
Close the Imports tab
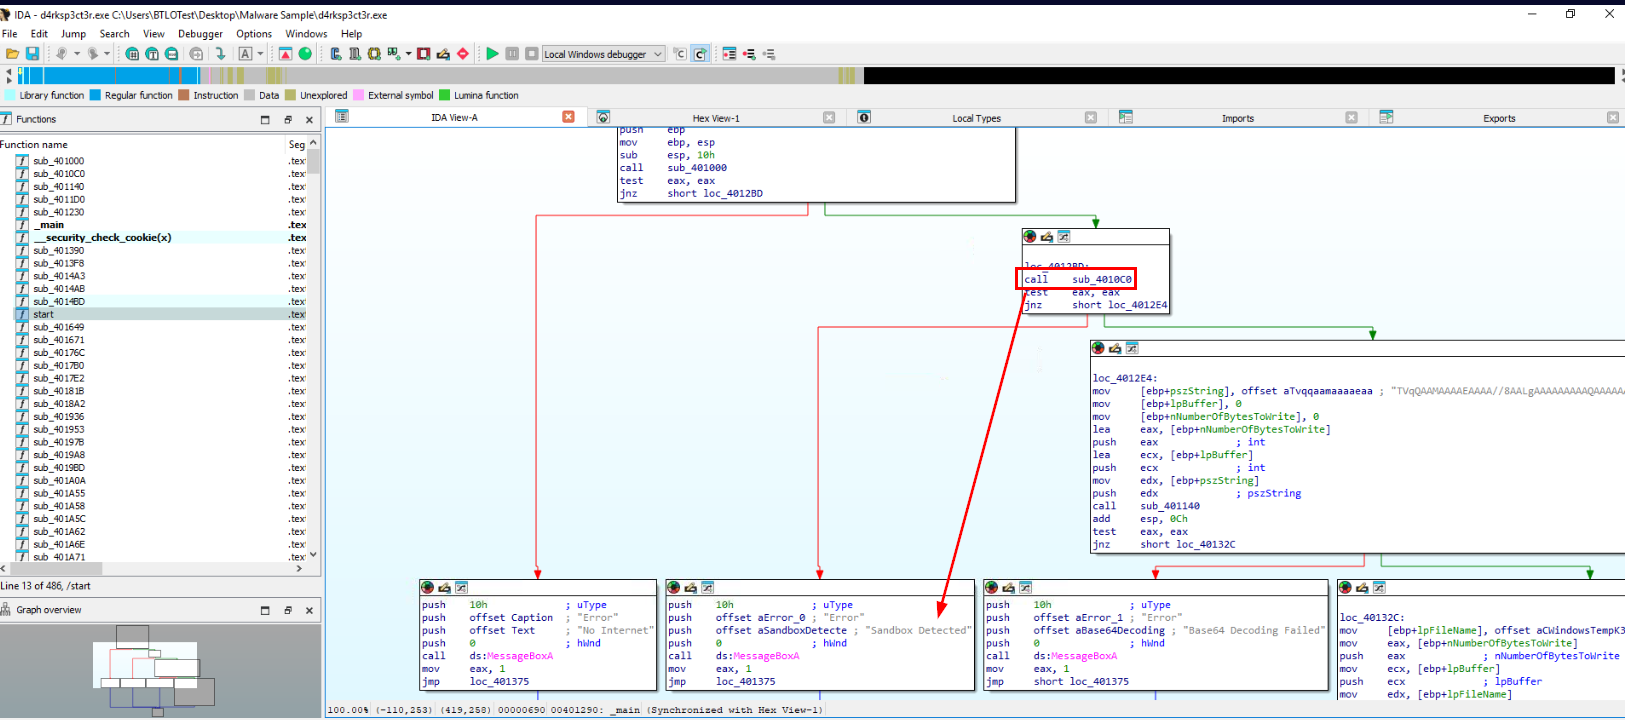(x=1351, y=117)
